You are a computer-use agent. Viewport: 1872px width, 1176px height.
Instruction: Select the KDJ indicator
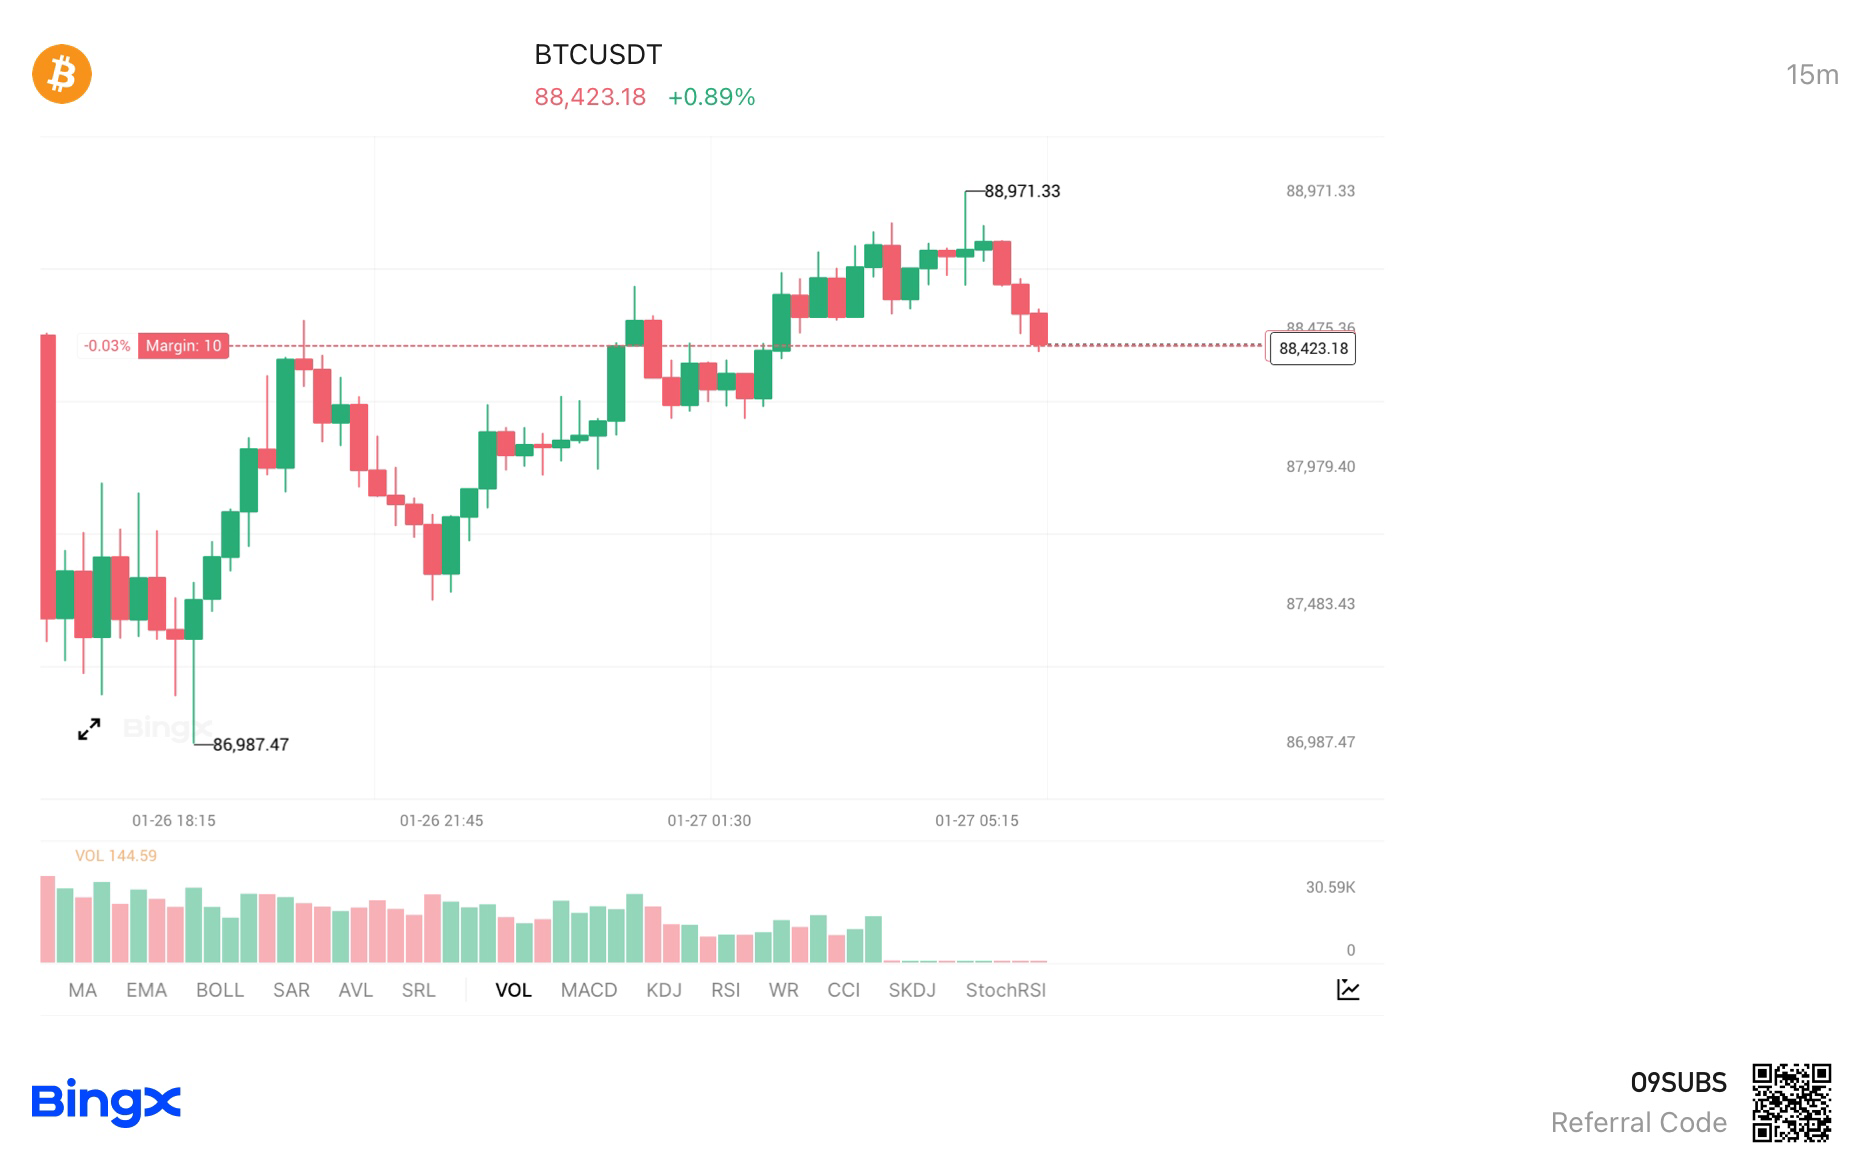(x=665, y=990)
